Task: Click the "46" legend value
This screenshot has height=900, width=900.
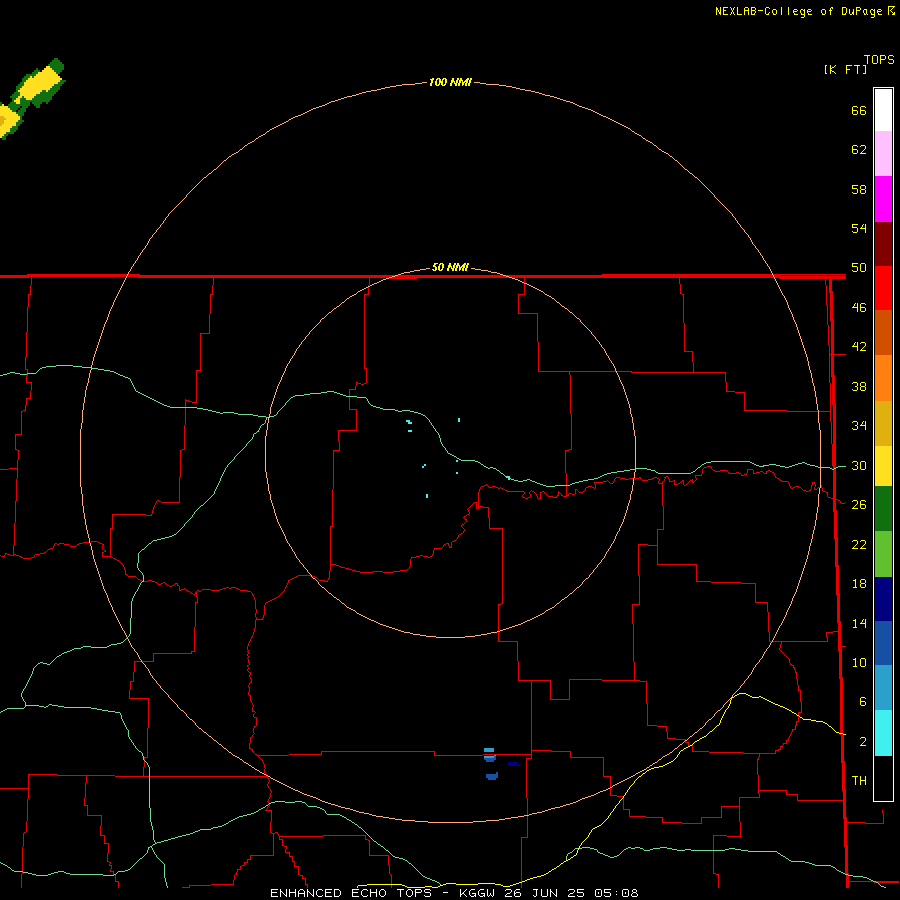Action: pyautogui.click(x=859, y=308)
